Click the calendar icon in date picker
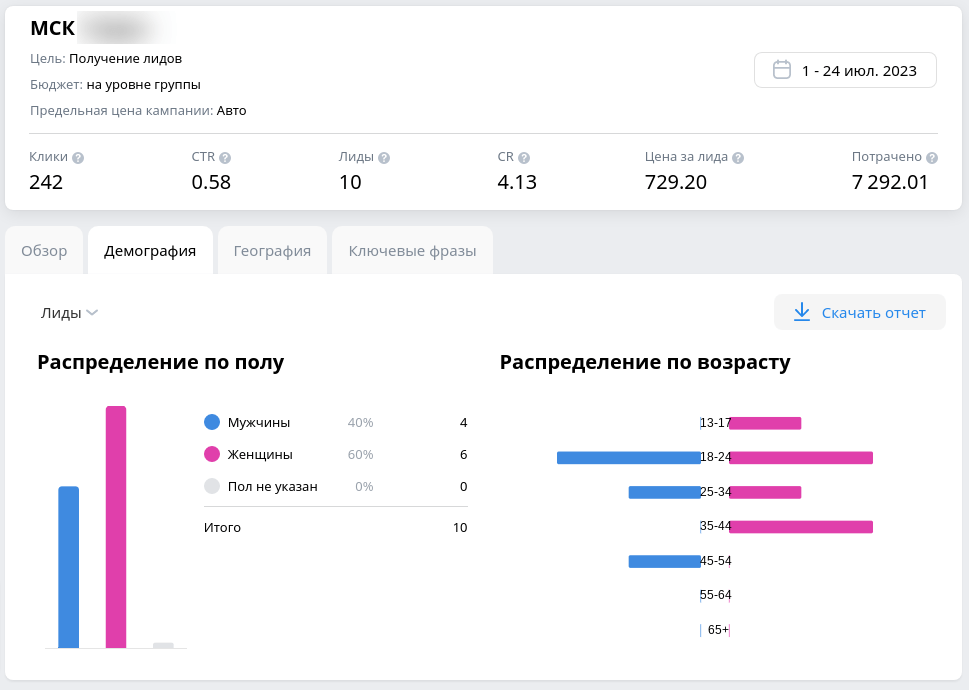The width and height of the screenshot is (969, 690). 782,71
